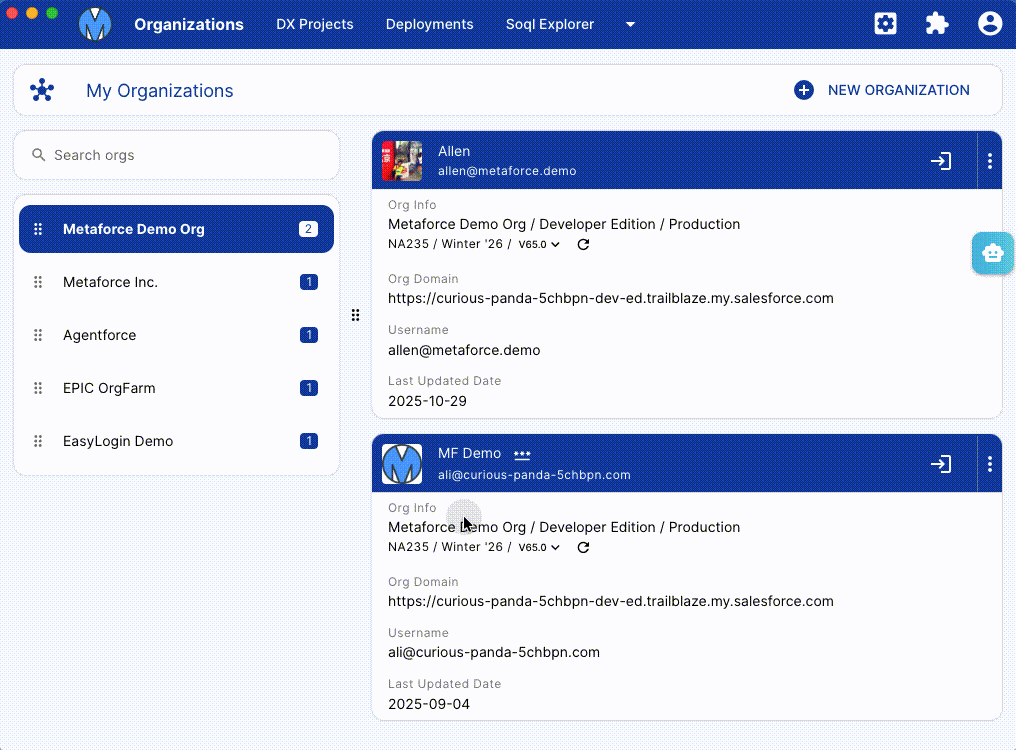
Task: Click the Metaforce logo in the top bar
Action: click(95, 24)
